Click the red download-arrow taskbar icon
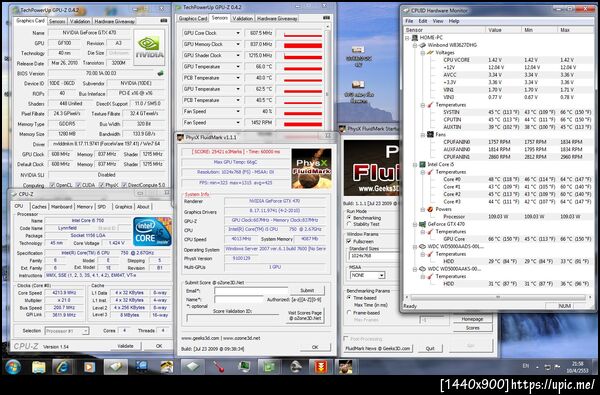 click(321, 367)
